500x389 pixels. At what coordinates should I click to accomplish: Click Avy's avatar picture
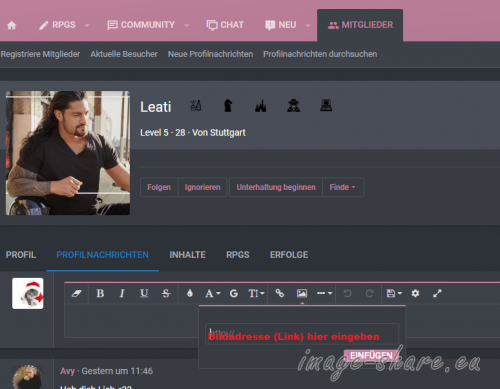coord(28,377)
